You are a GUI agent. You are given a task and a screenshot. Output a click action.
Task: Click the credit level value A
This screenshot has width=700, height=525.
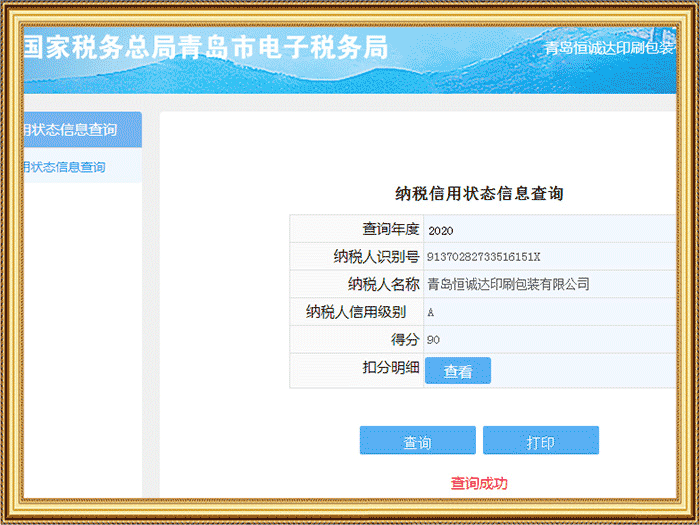[x=431, y=312]
